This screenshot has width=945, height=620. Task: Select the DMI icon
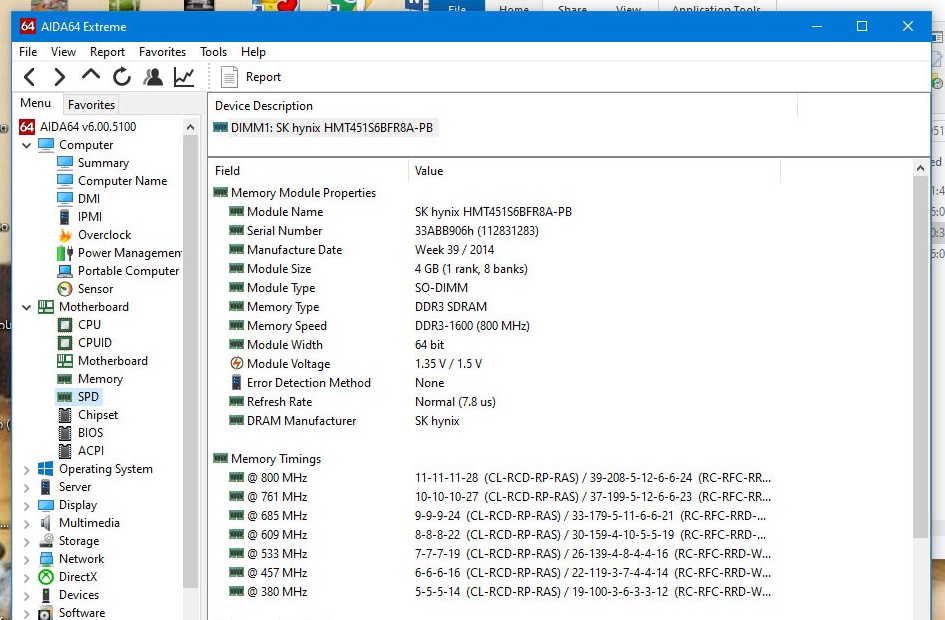(65, 199)
